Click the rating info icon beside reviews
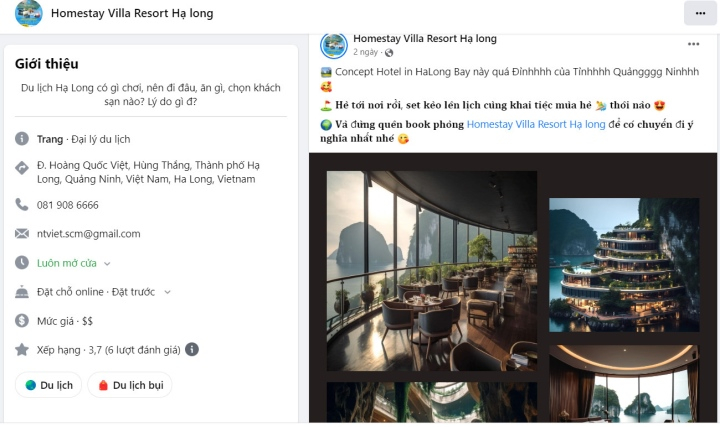 [191, 349]
